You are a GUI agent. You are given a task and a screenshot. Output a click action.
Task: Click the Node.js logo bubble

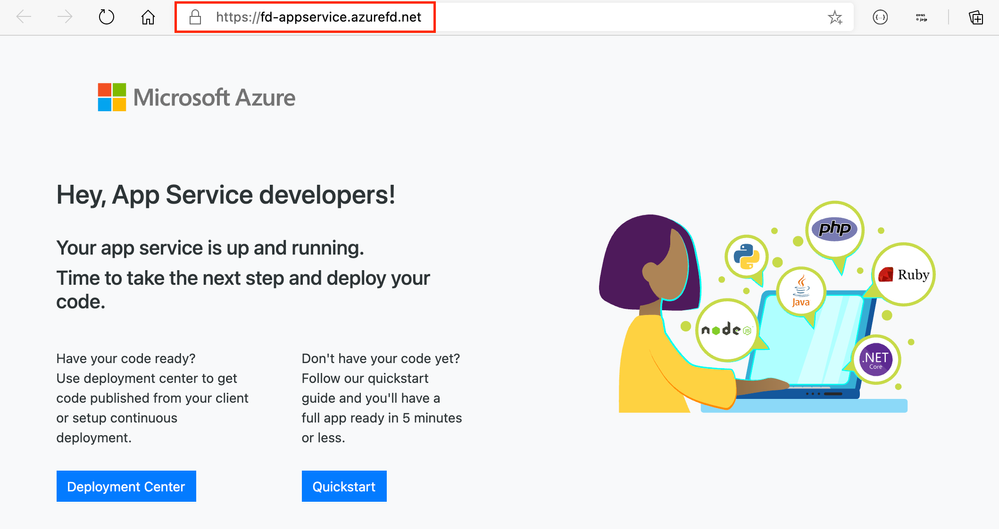[x=727, y=330]
